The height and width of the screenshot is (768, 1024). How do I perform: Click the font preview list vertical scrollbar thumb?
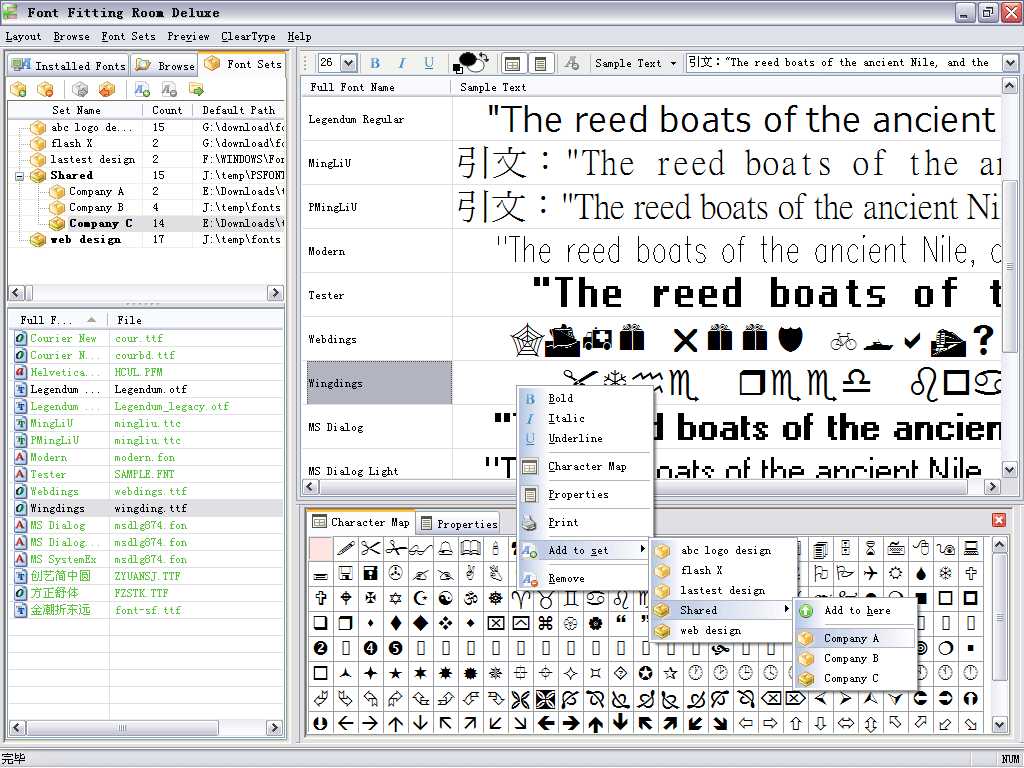tap(1009, 266)
